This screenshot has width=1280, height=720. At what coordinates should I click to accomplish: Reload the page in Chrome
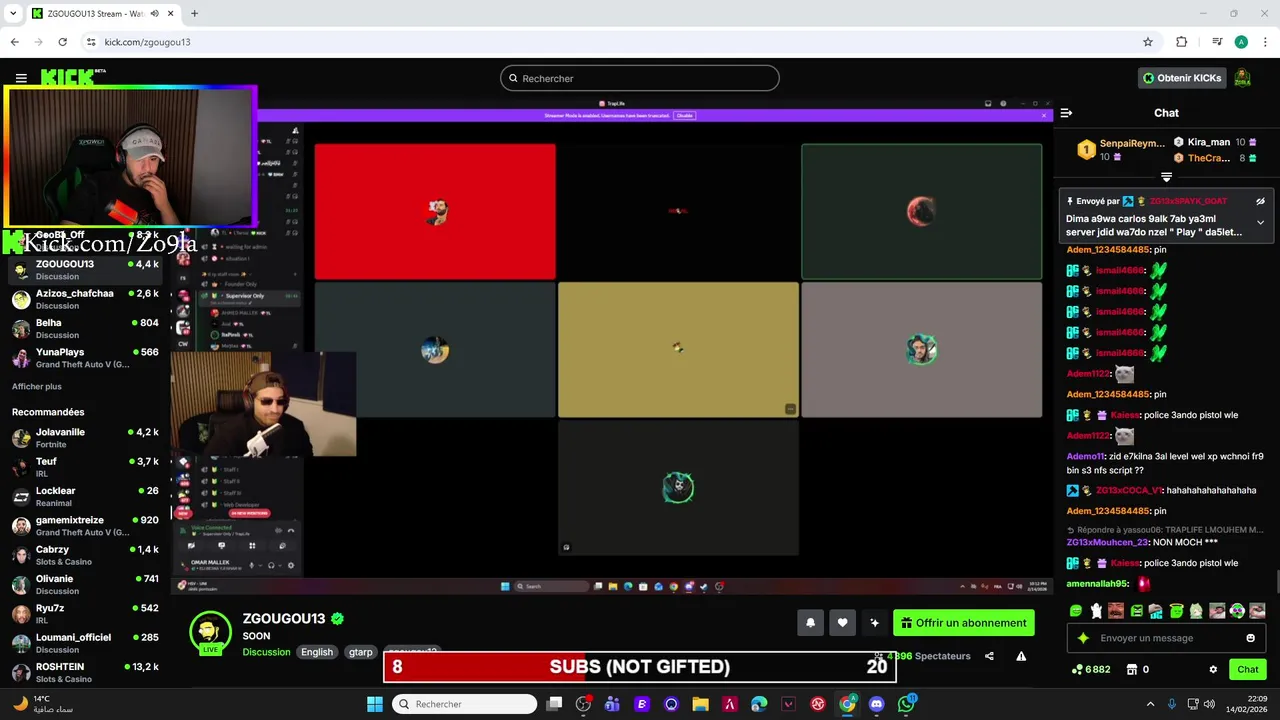(x=62, y=42)
